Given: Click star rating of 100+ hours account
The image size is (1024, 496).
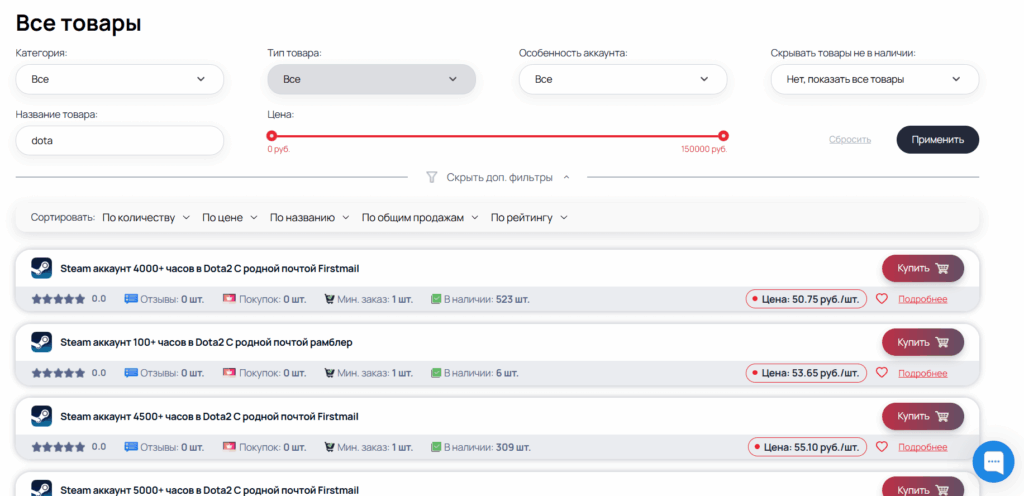Looking at the screenshot, I should pos(58,373).
